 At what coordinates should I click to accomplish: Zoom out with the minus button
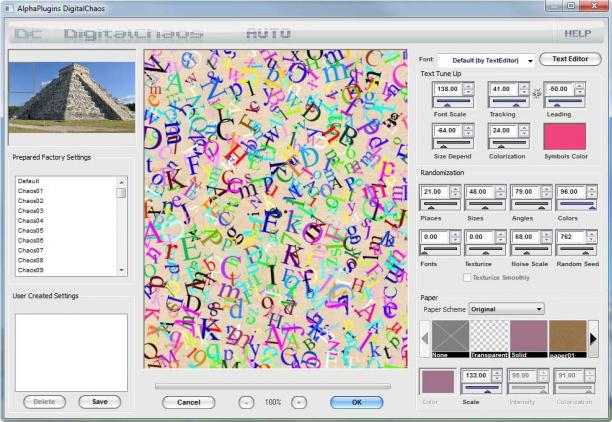pyautogui.click(x=246, y=402)
